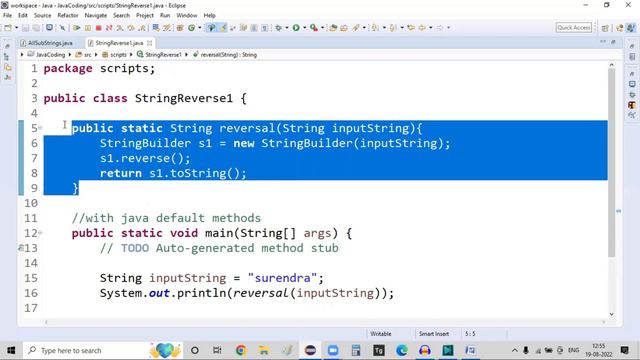Switch to the AllSubStrings.java tab

coord(47,43)
